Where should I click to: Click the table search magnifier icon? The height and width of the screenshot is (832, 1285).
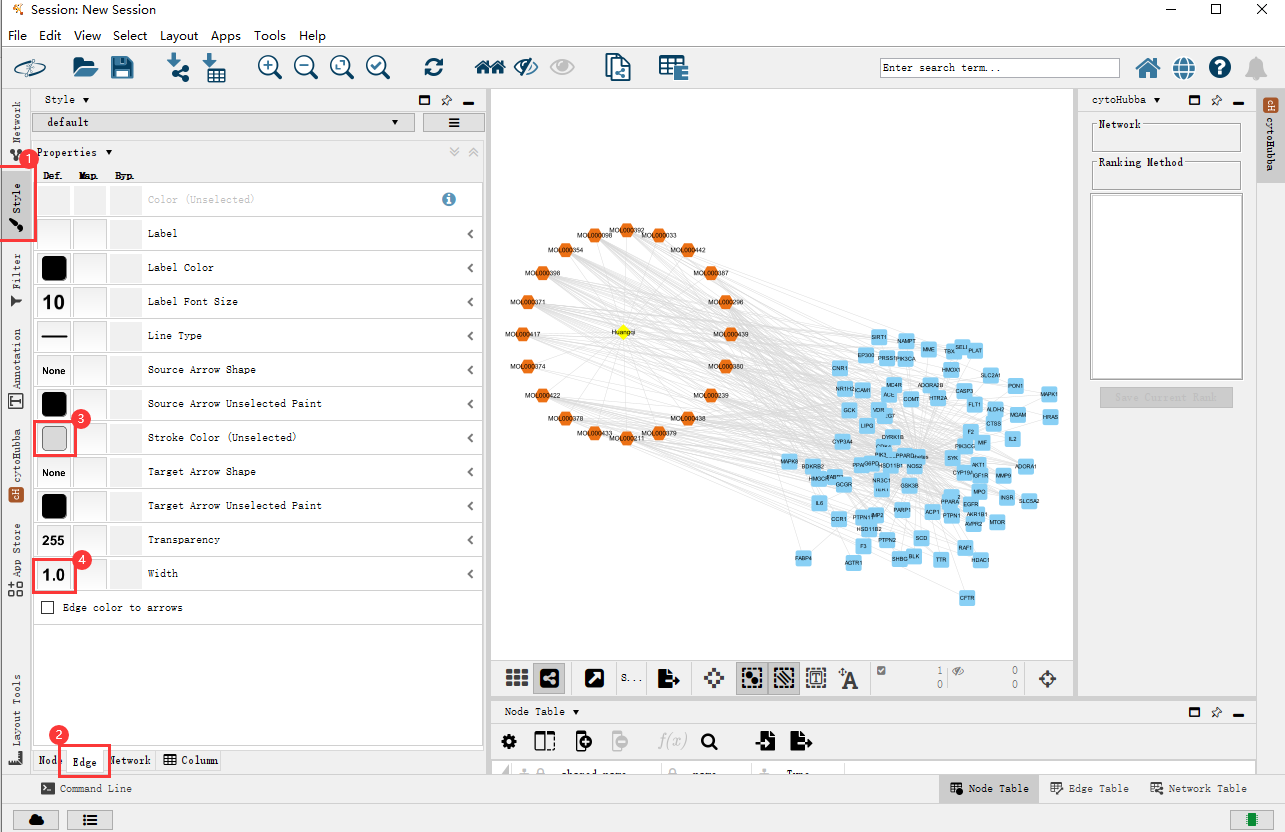click(709, 741)
